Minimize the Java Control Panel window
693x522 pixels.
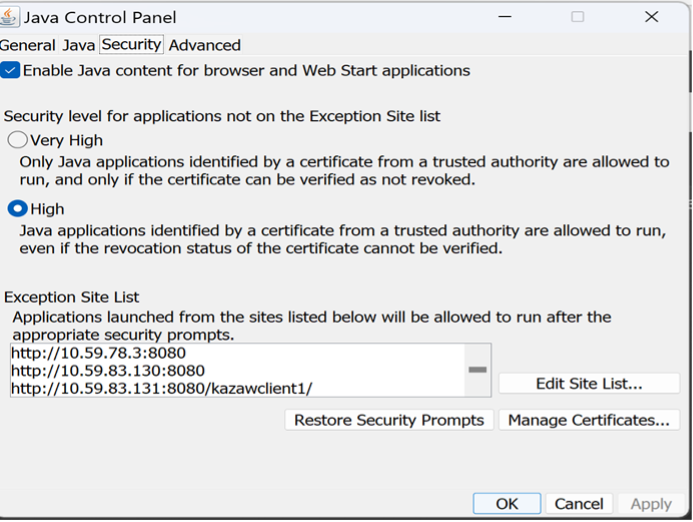(x=505, y=17)
